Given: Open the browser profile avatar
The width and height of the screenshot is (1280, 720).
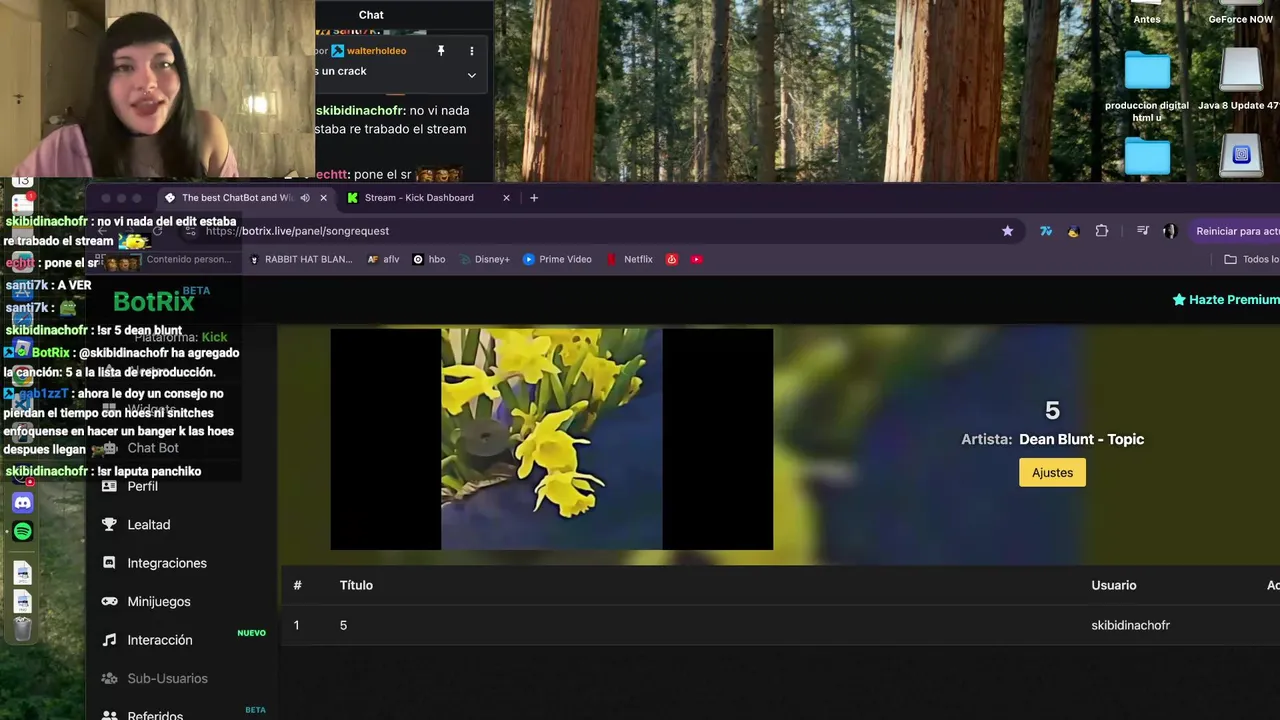Looking at the screenshot, I should [x=1169, y=231].
